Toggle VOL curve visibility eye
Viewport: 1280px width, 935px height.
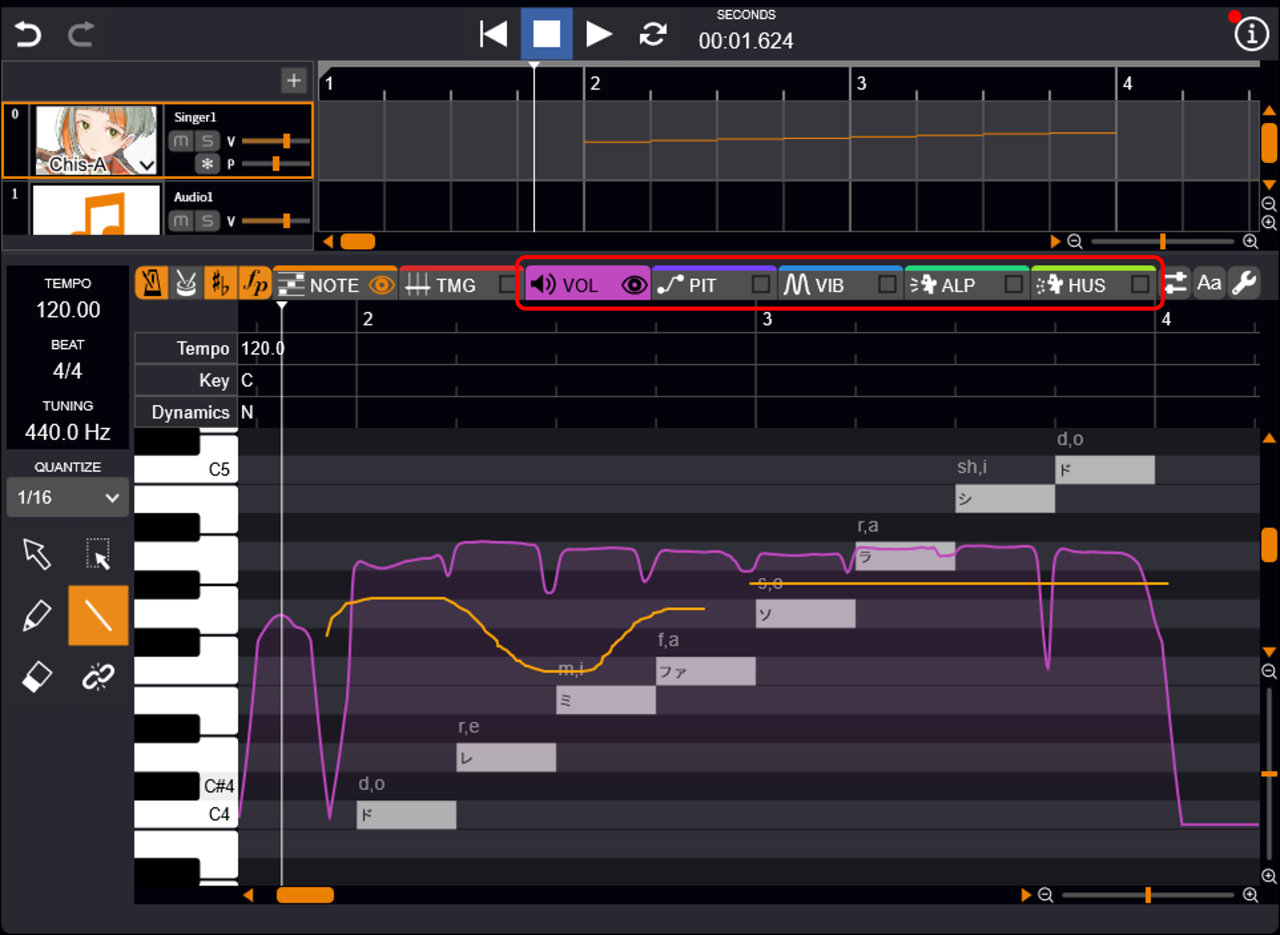point(634,285)
